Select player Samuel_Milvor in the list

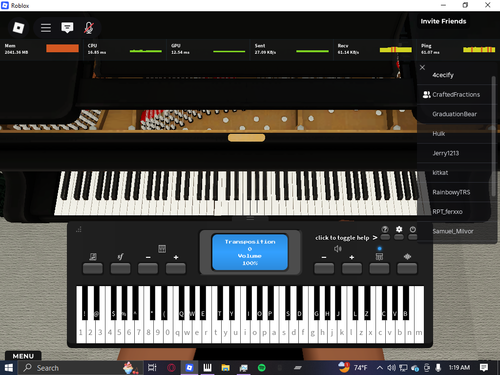coord(455,231)
